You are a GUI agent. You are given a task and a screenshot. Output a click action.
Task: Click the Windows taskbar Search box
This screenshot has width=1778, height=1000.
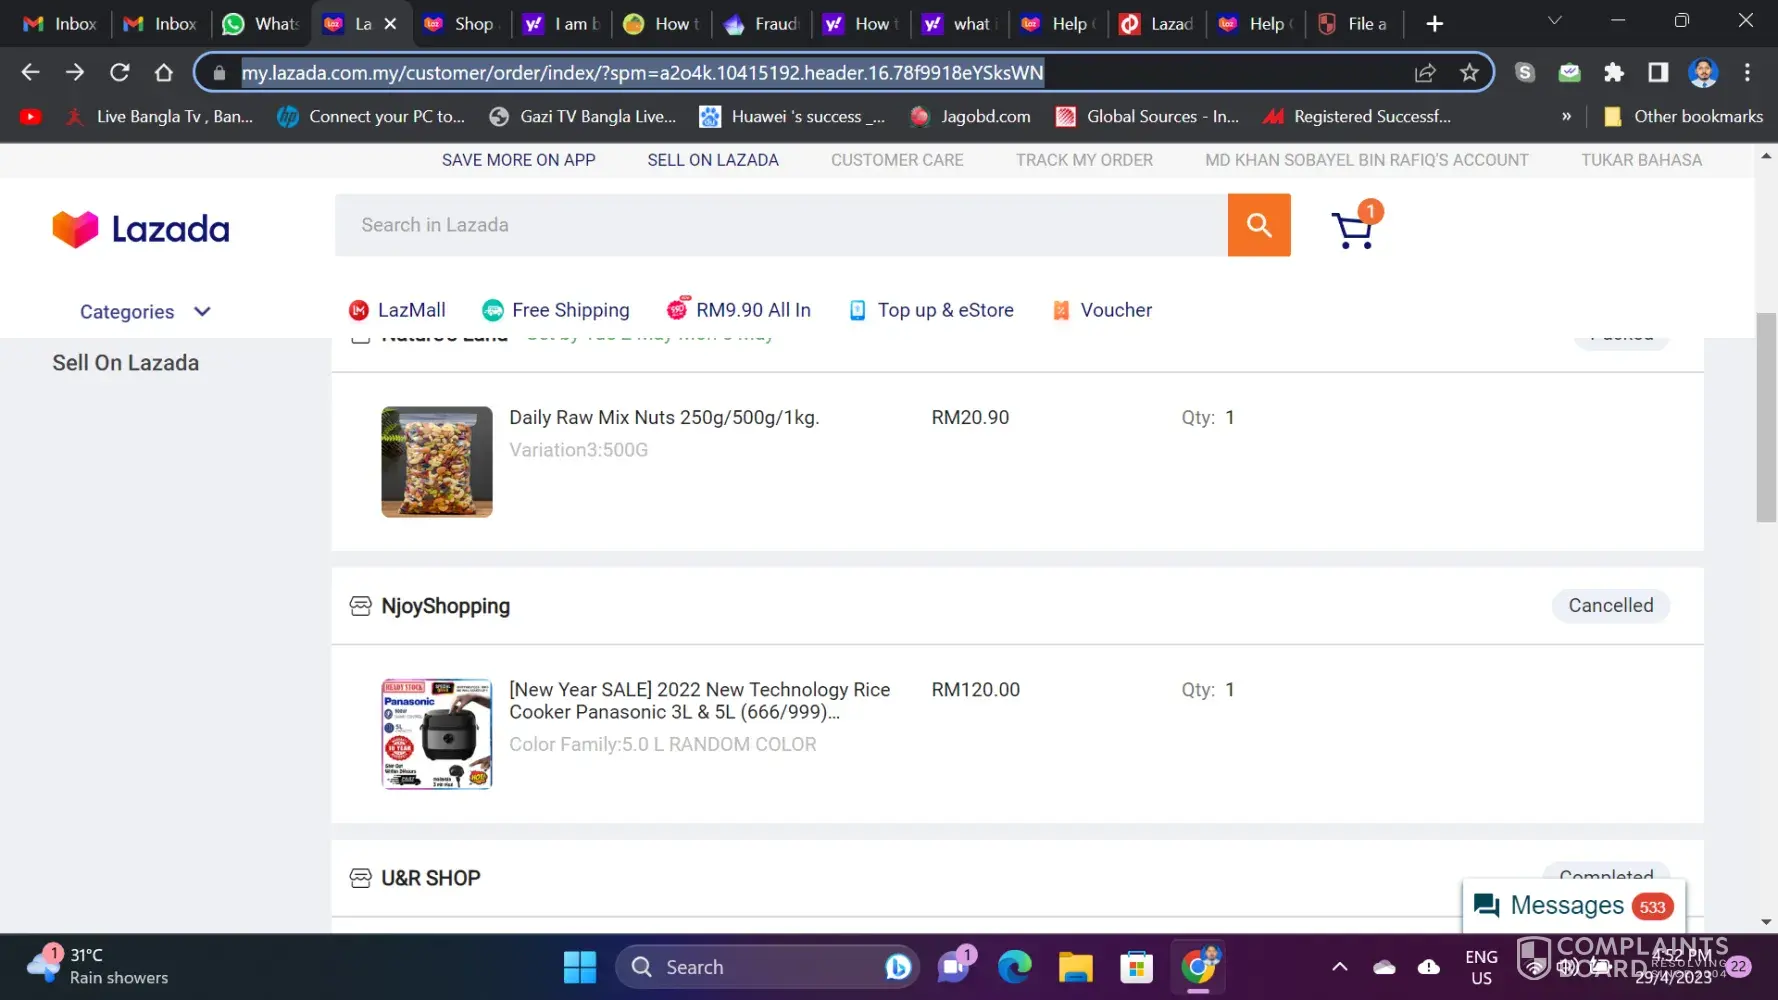[x=767, y=967]
